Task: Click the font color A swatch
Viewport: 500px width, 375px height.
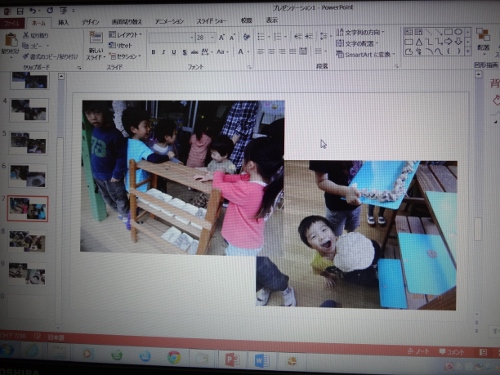Action: click(240, 52)
